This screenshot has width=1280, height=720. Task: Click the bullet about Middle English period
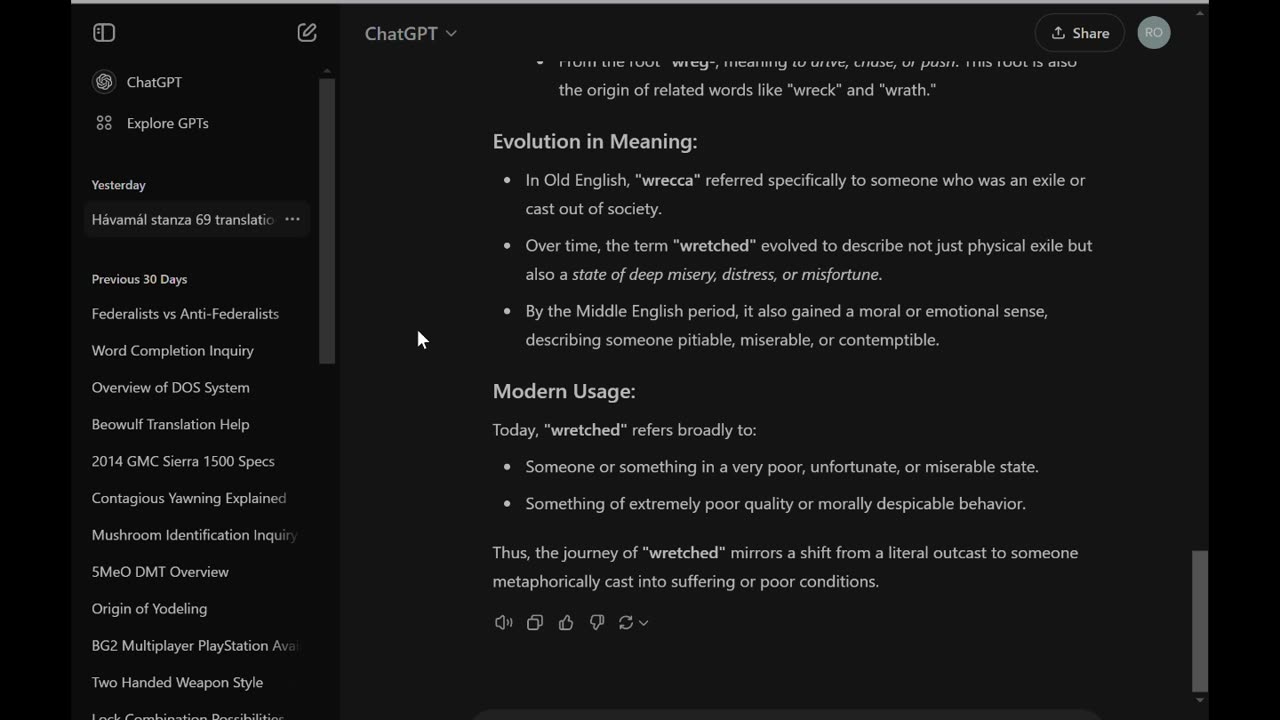[x=787, y=325]
